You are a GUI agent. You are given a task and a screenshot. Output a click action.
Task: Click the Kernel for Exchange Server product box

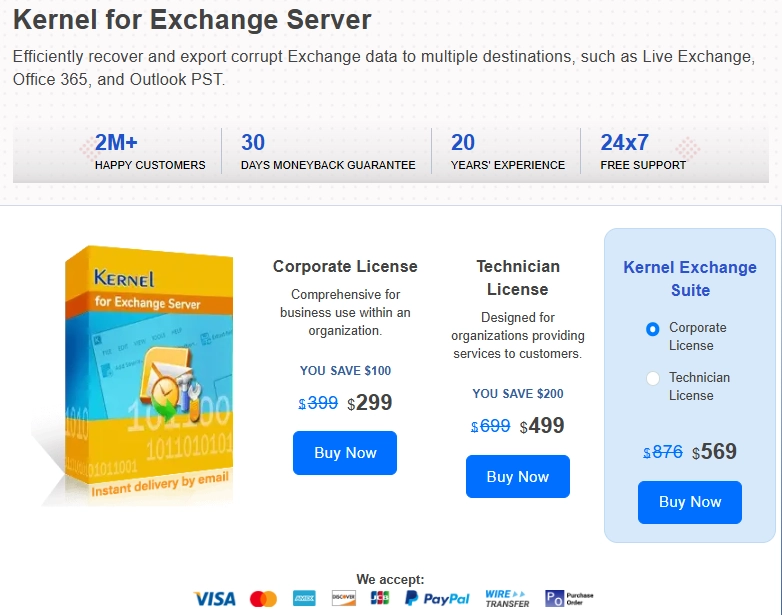coord(149,377)
